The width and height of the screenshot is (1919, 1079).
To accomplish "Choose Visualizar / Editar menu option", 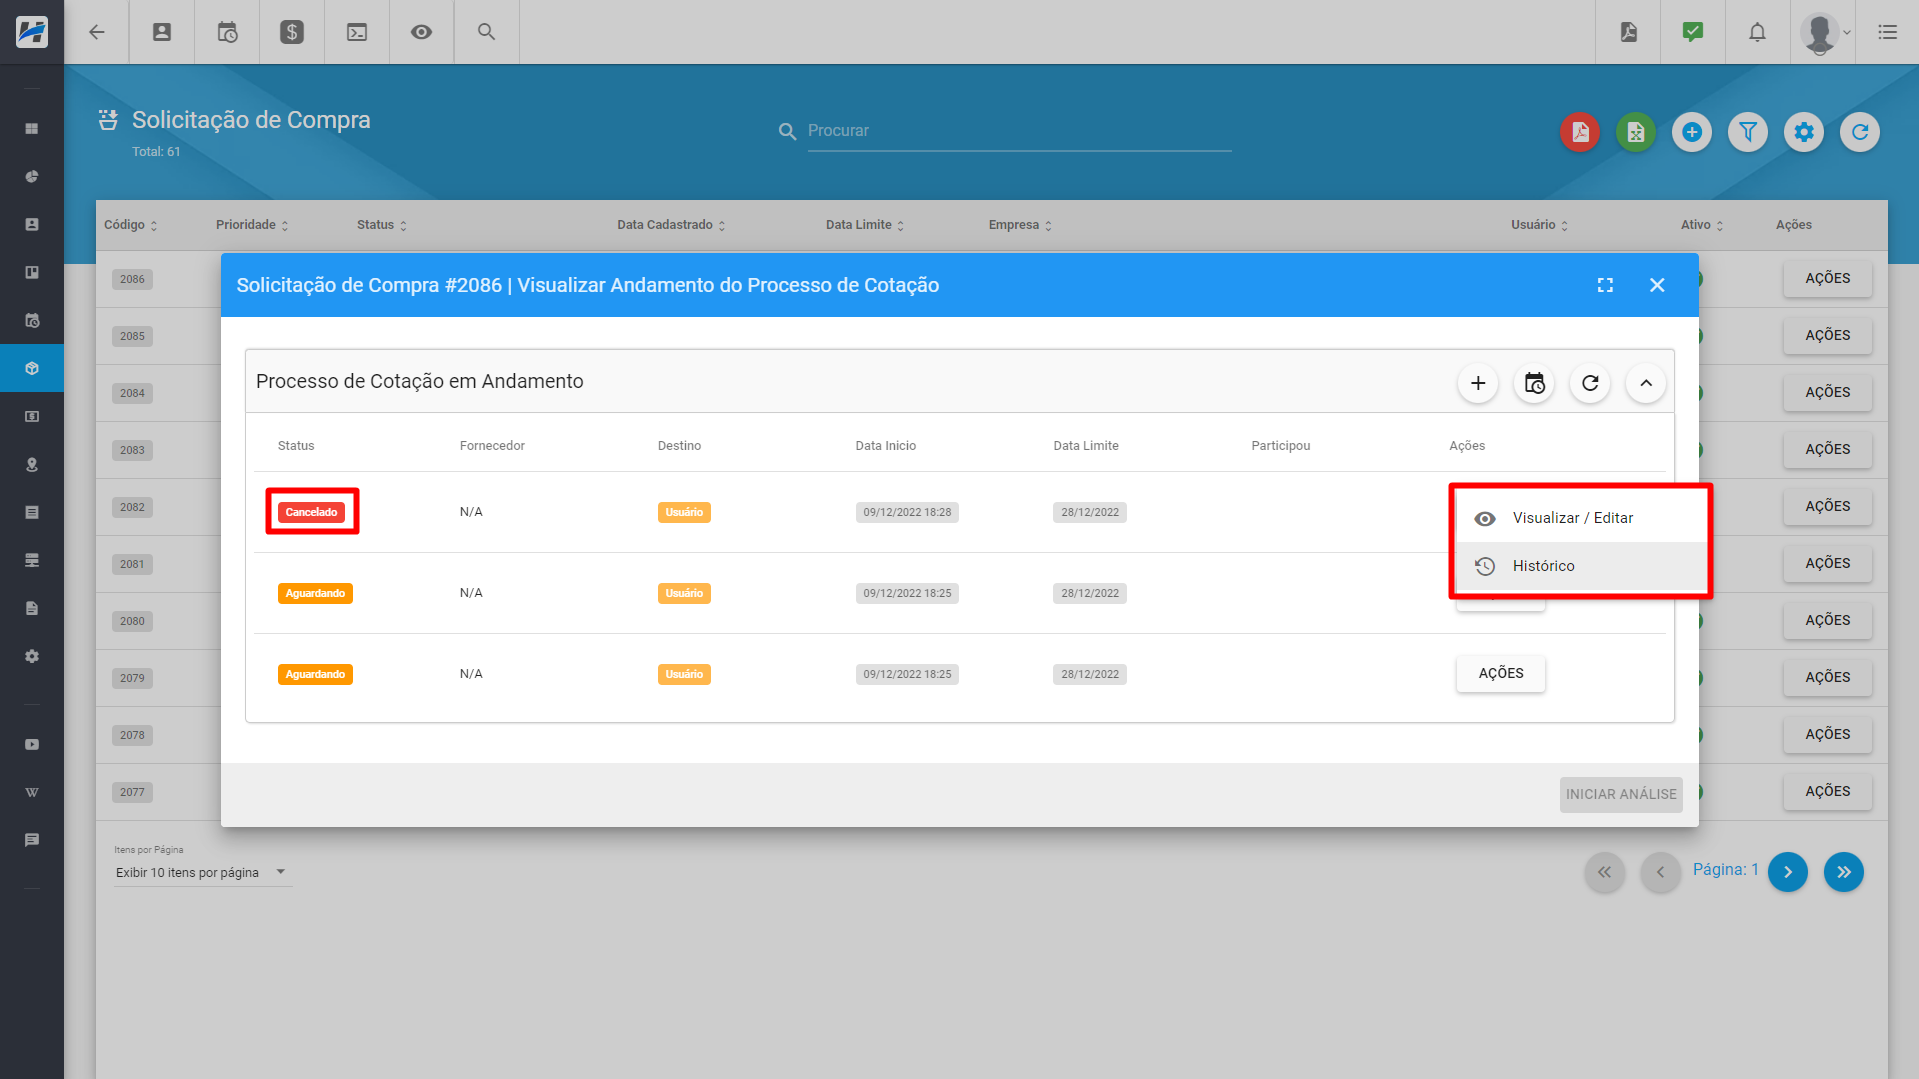I will coord(1572,518).
